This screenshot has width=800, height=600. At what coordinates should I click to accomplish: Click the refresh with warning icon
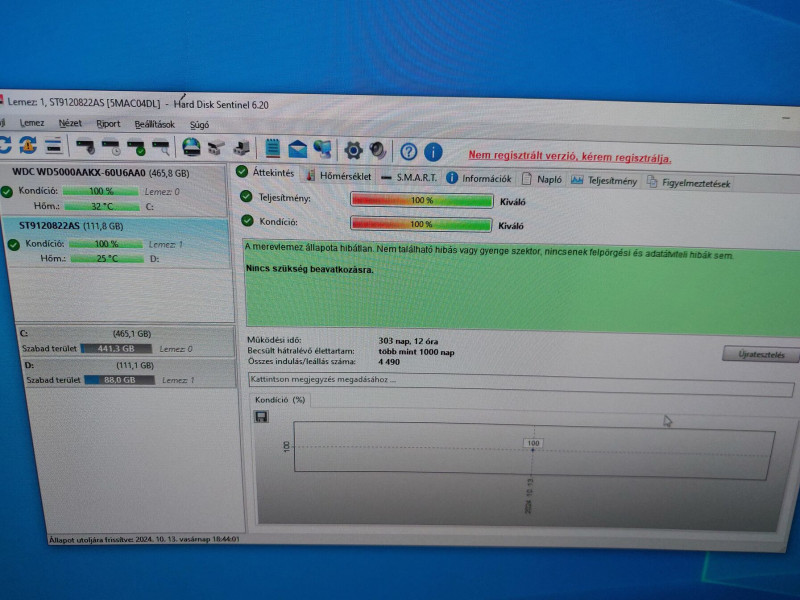[28, 145]
